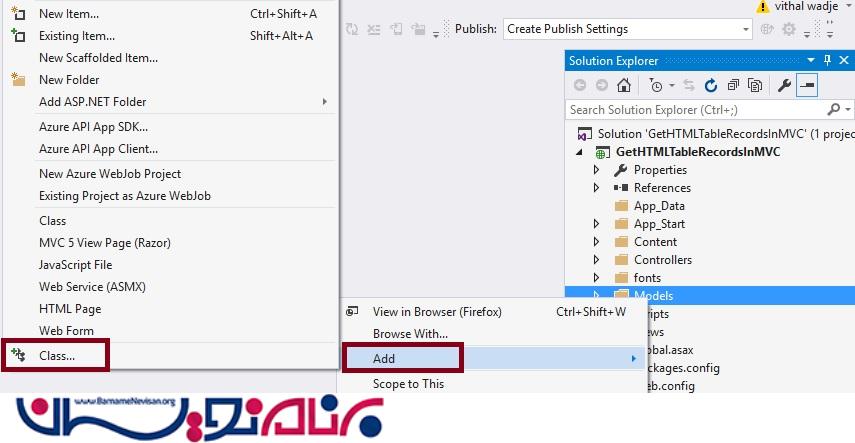Collapse the GetHTMLTableRecordsInMVC project node
This screenshot has width=855, height=443.
coord(579,153)
